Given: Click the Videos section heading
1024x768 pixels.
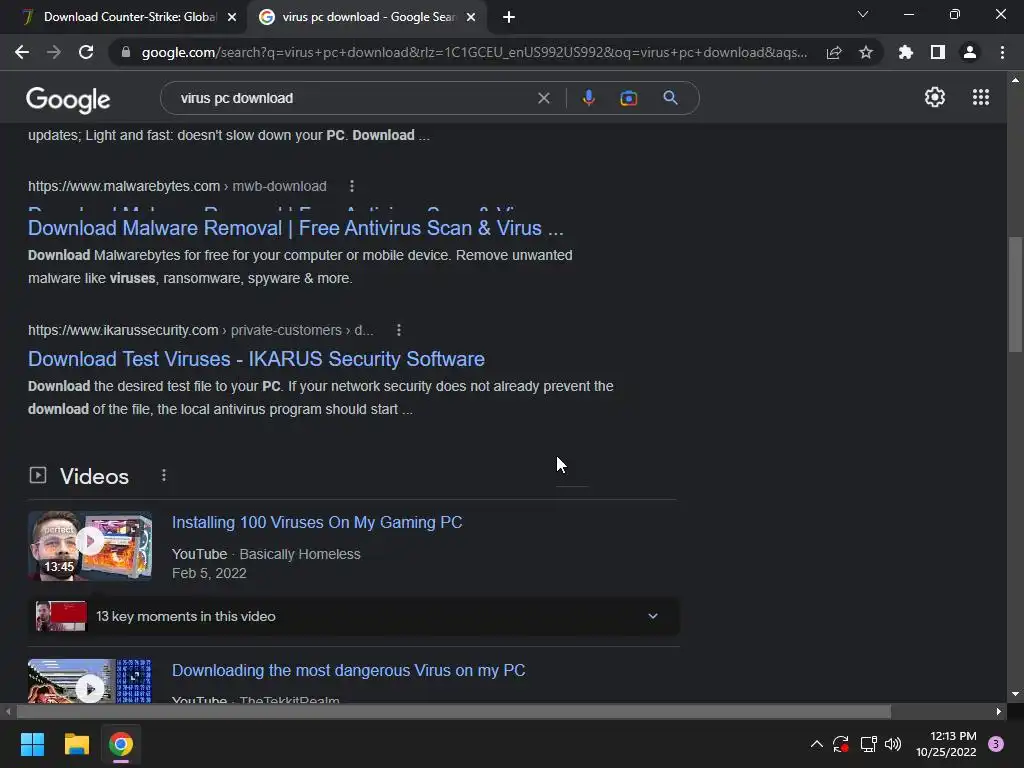Looking at the screenshot, I should click(x=94, y=476).
